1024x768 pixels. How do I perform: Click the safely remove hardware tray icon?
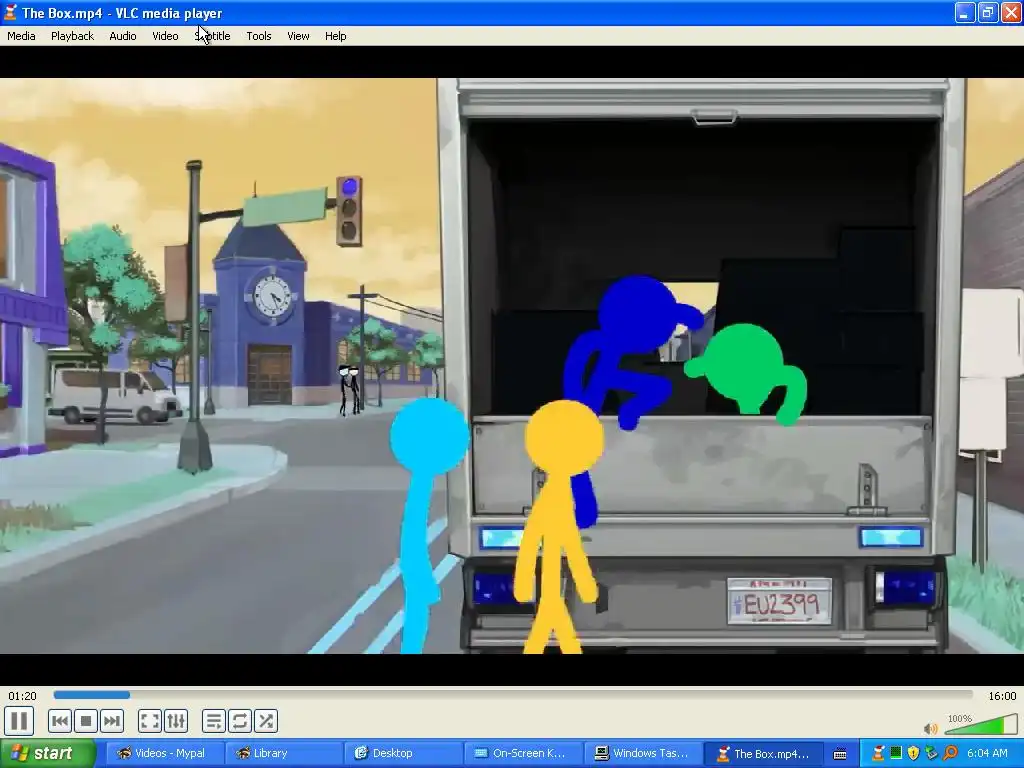click(x=931, y=753)
